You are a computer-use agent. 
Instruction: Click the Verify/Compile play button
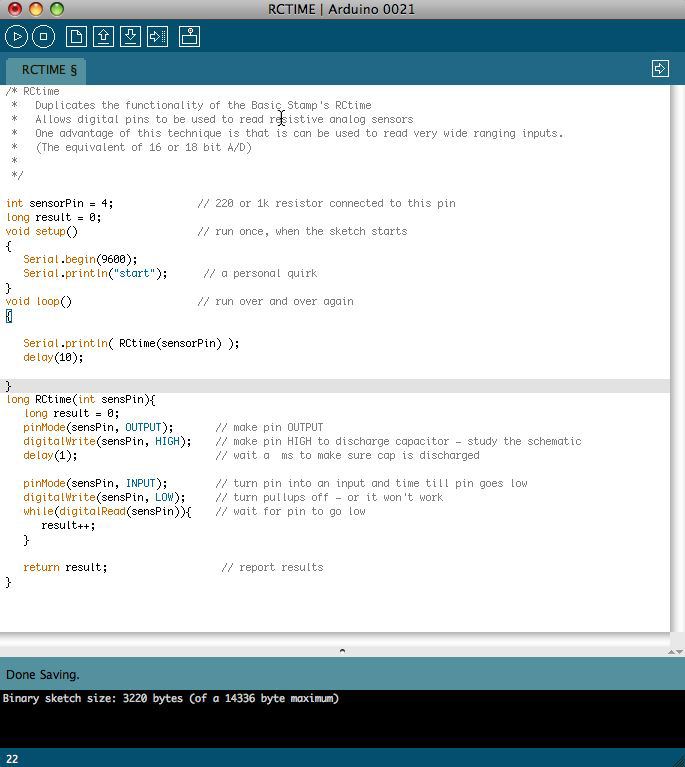(16, 37)
